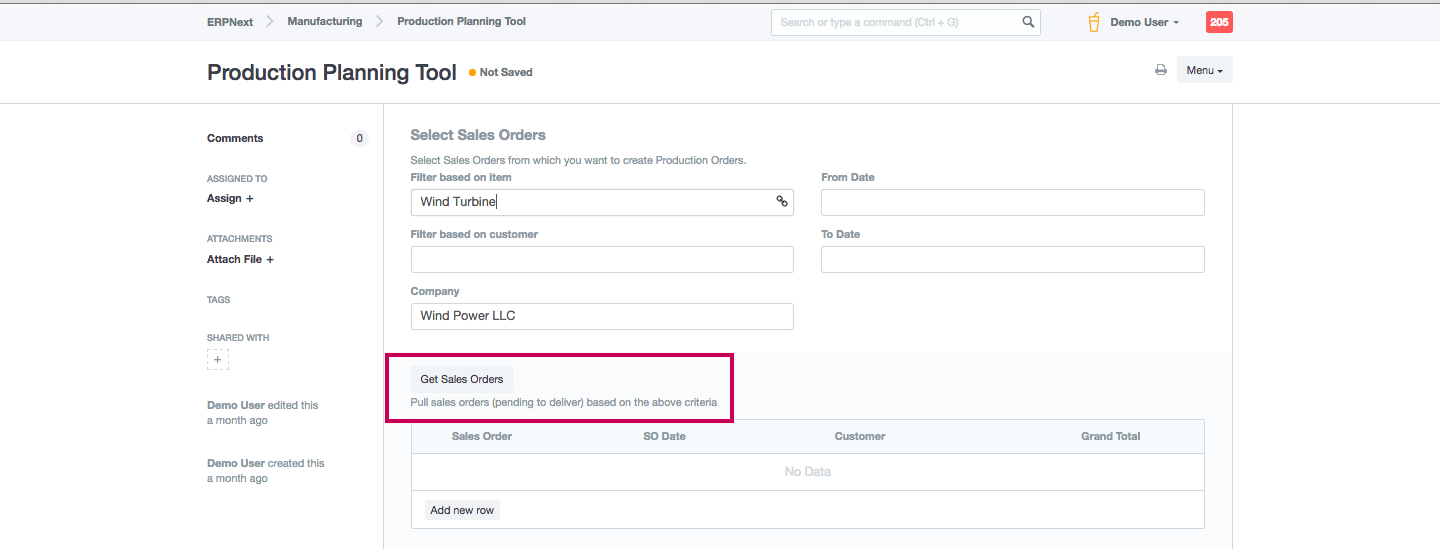Focus the To Date field
This screenshot has height=549, width=1440.
click(1012, 260)
